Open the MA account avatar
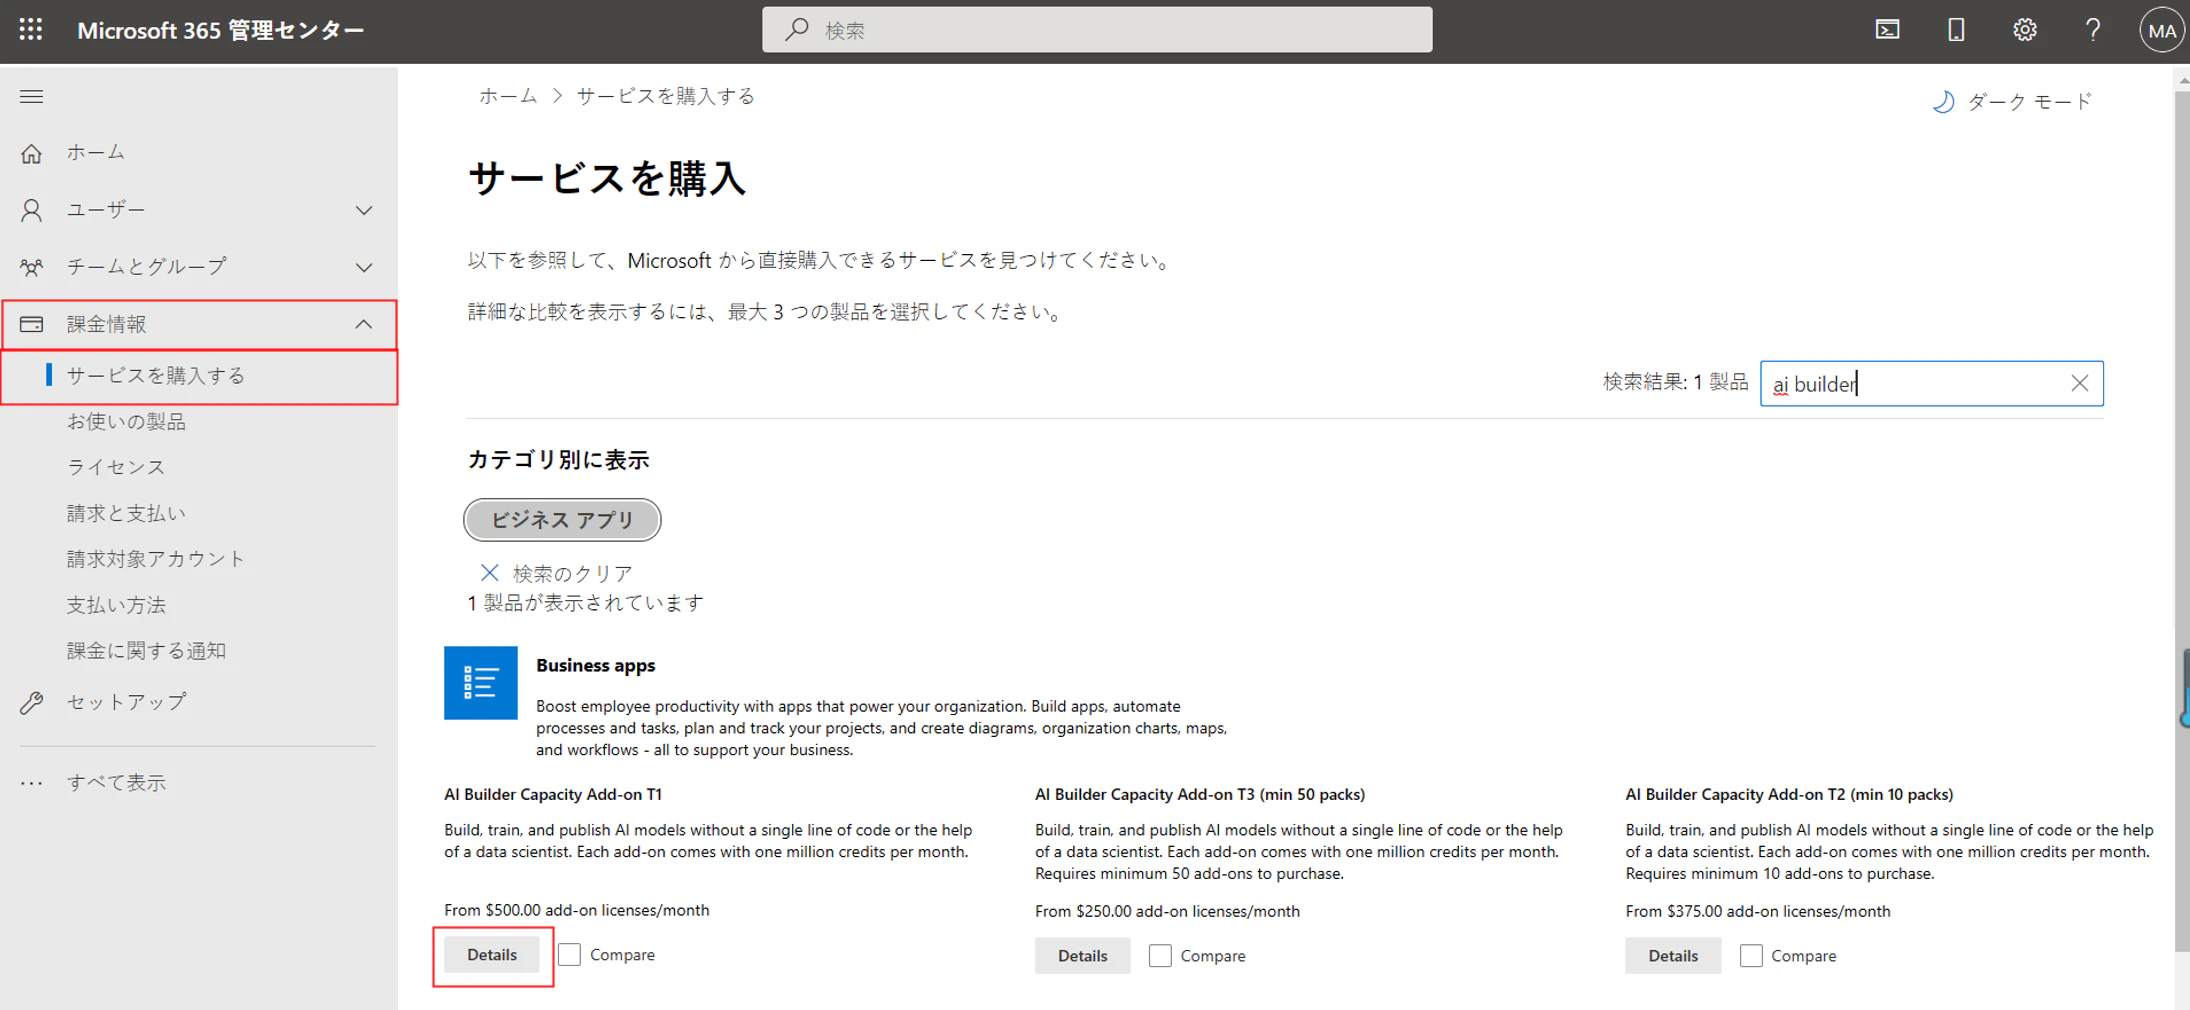The height and width of the screenshot is (1010, 2190). (x=2161, y=30)
